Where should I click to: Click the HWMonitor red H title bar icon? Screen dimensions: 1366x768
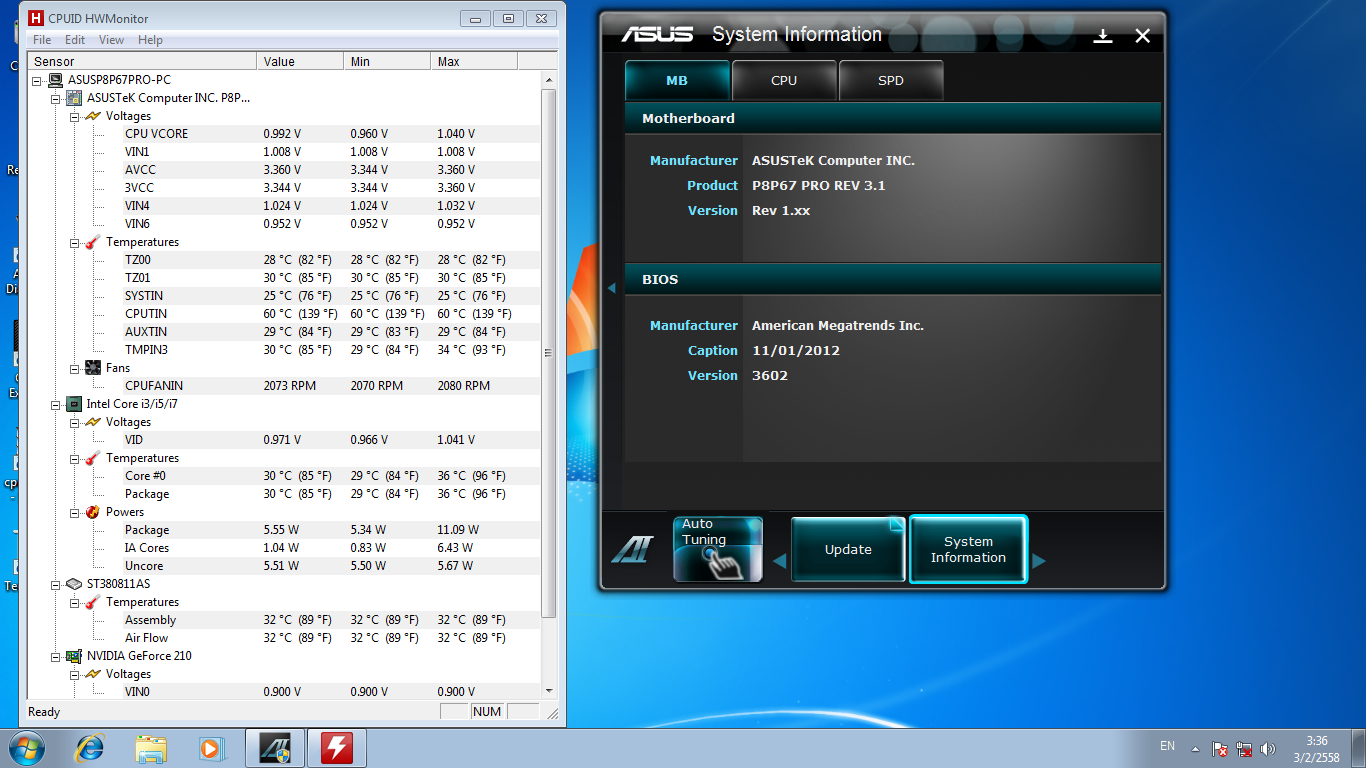coord(35,18)
